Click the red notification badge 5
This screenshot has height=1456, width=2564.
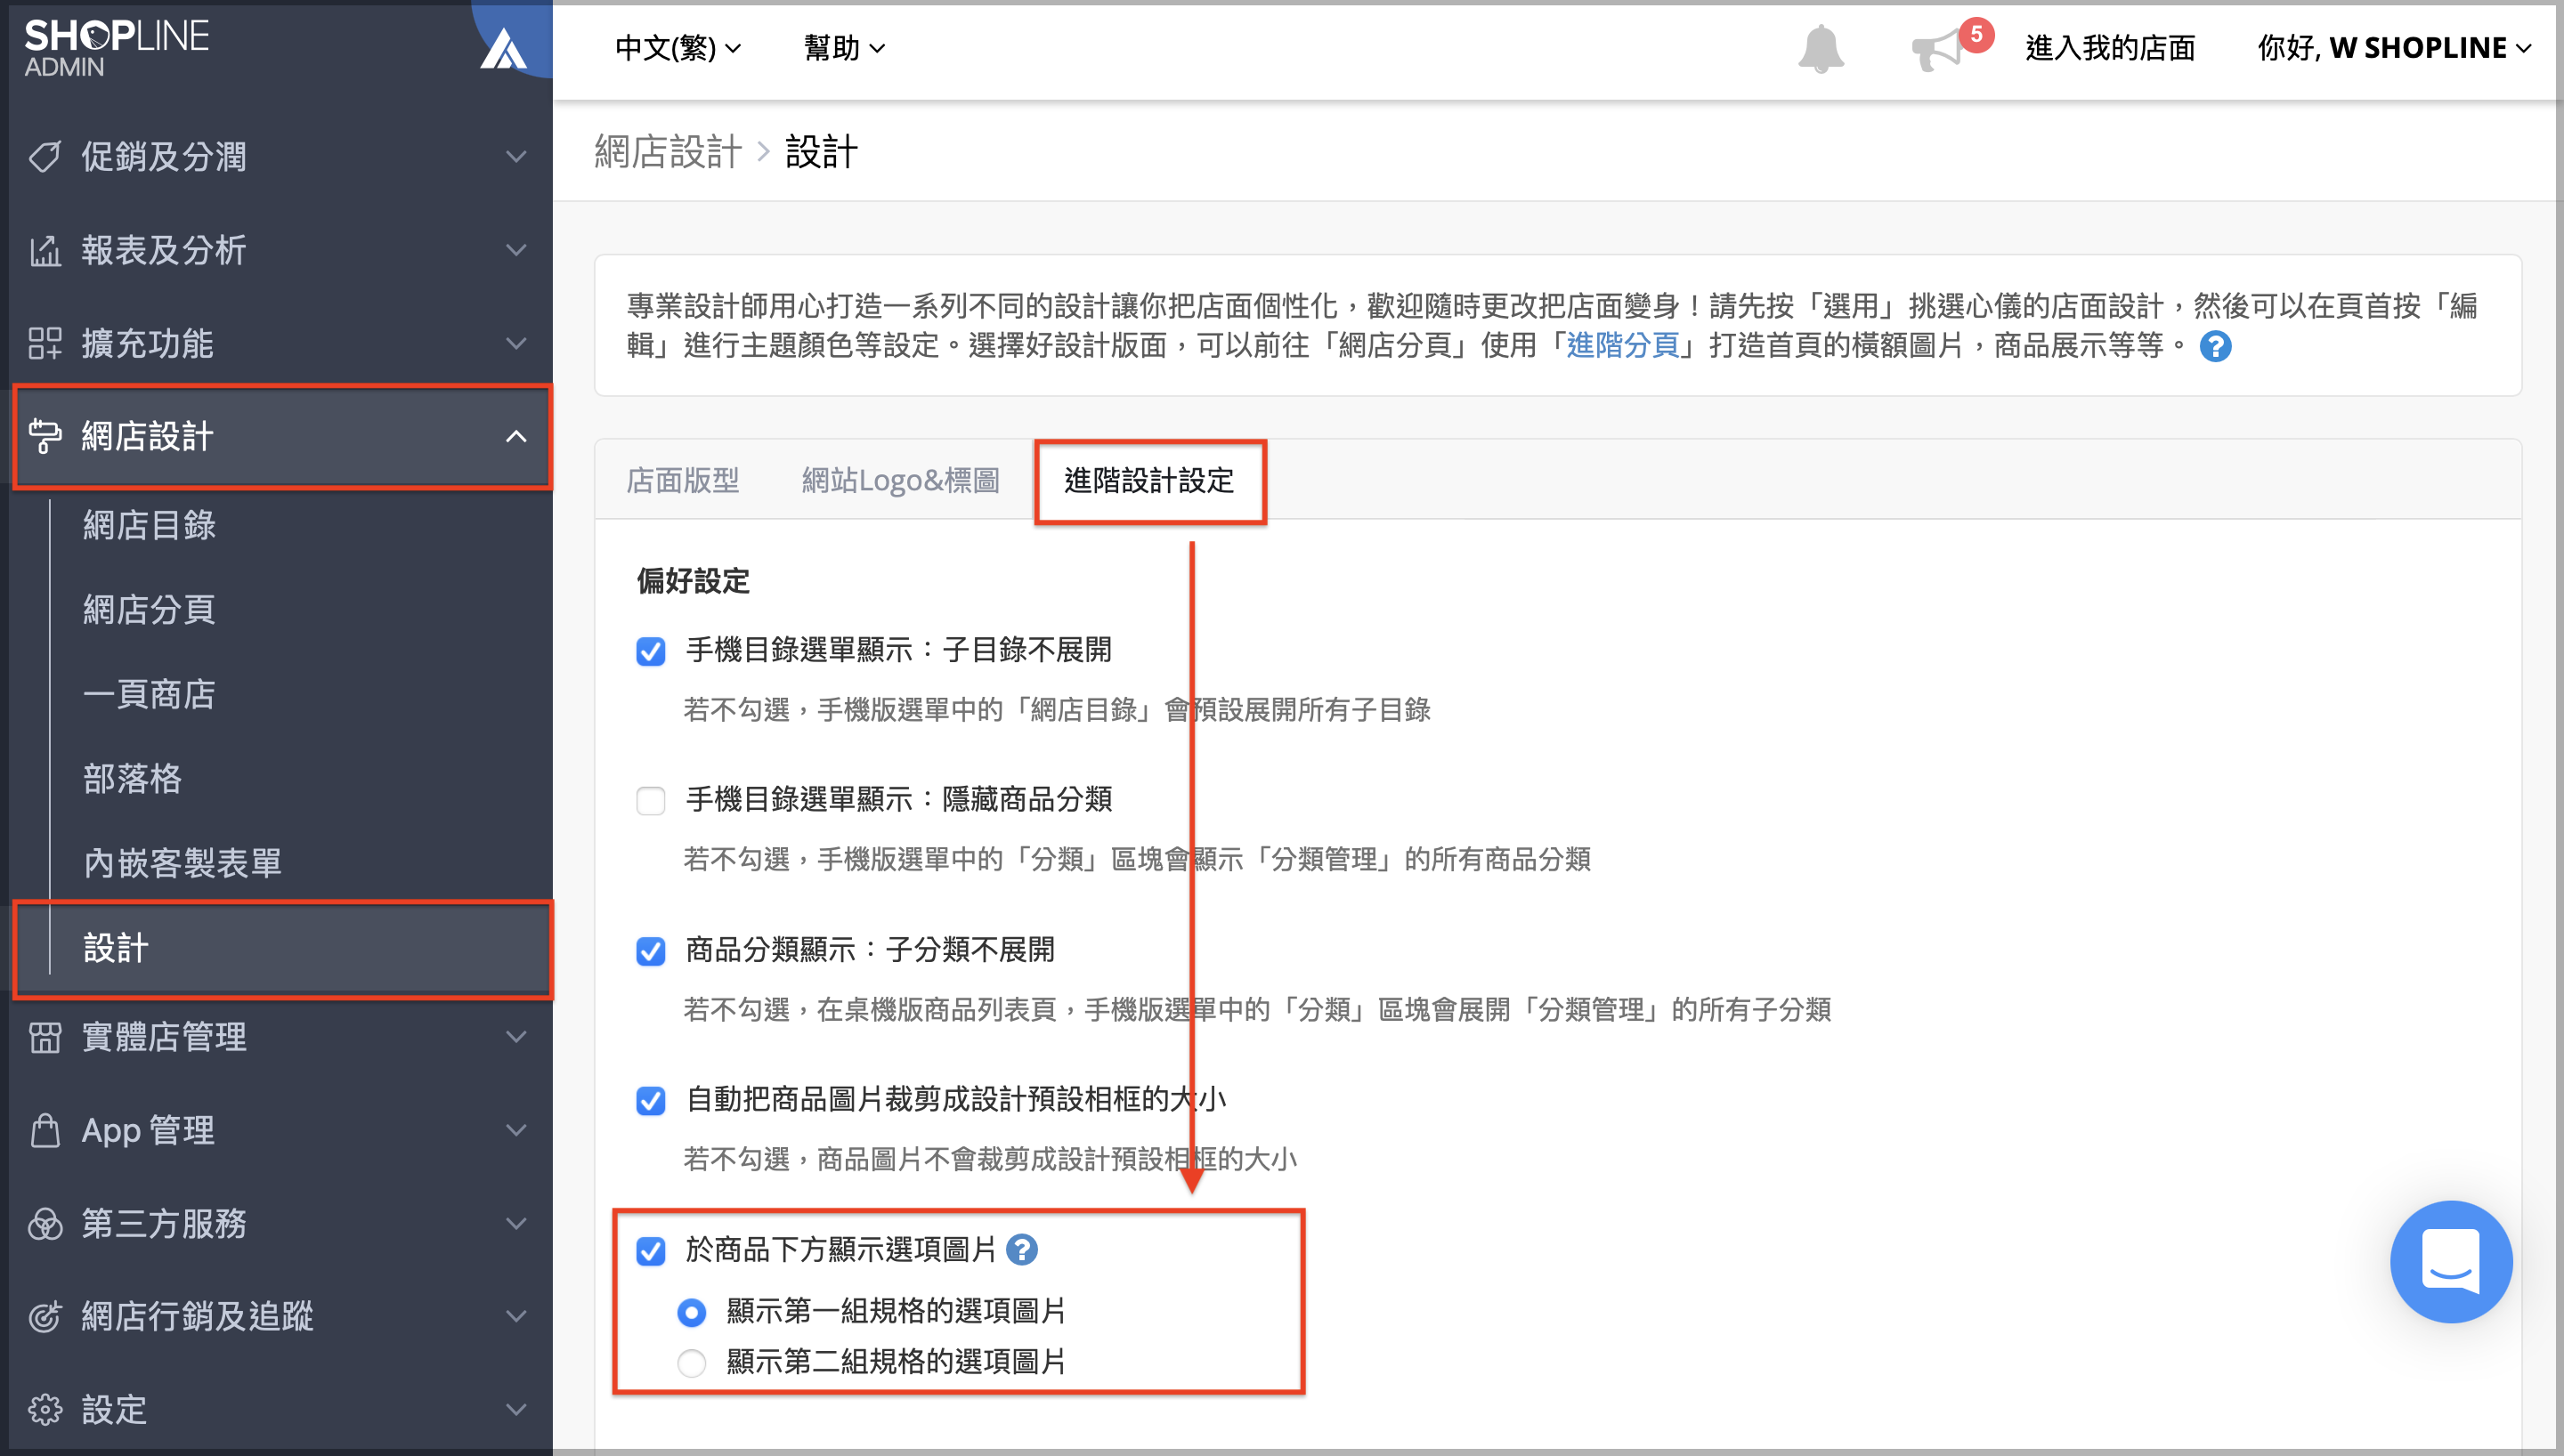pyautogui.click(x=1976, y=34)
